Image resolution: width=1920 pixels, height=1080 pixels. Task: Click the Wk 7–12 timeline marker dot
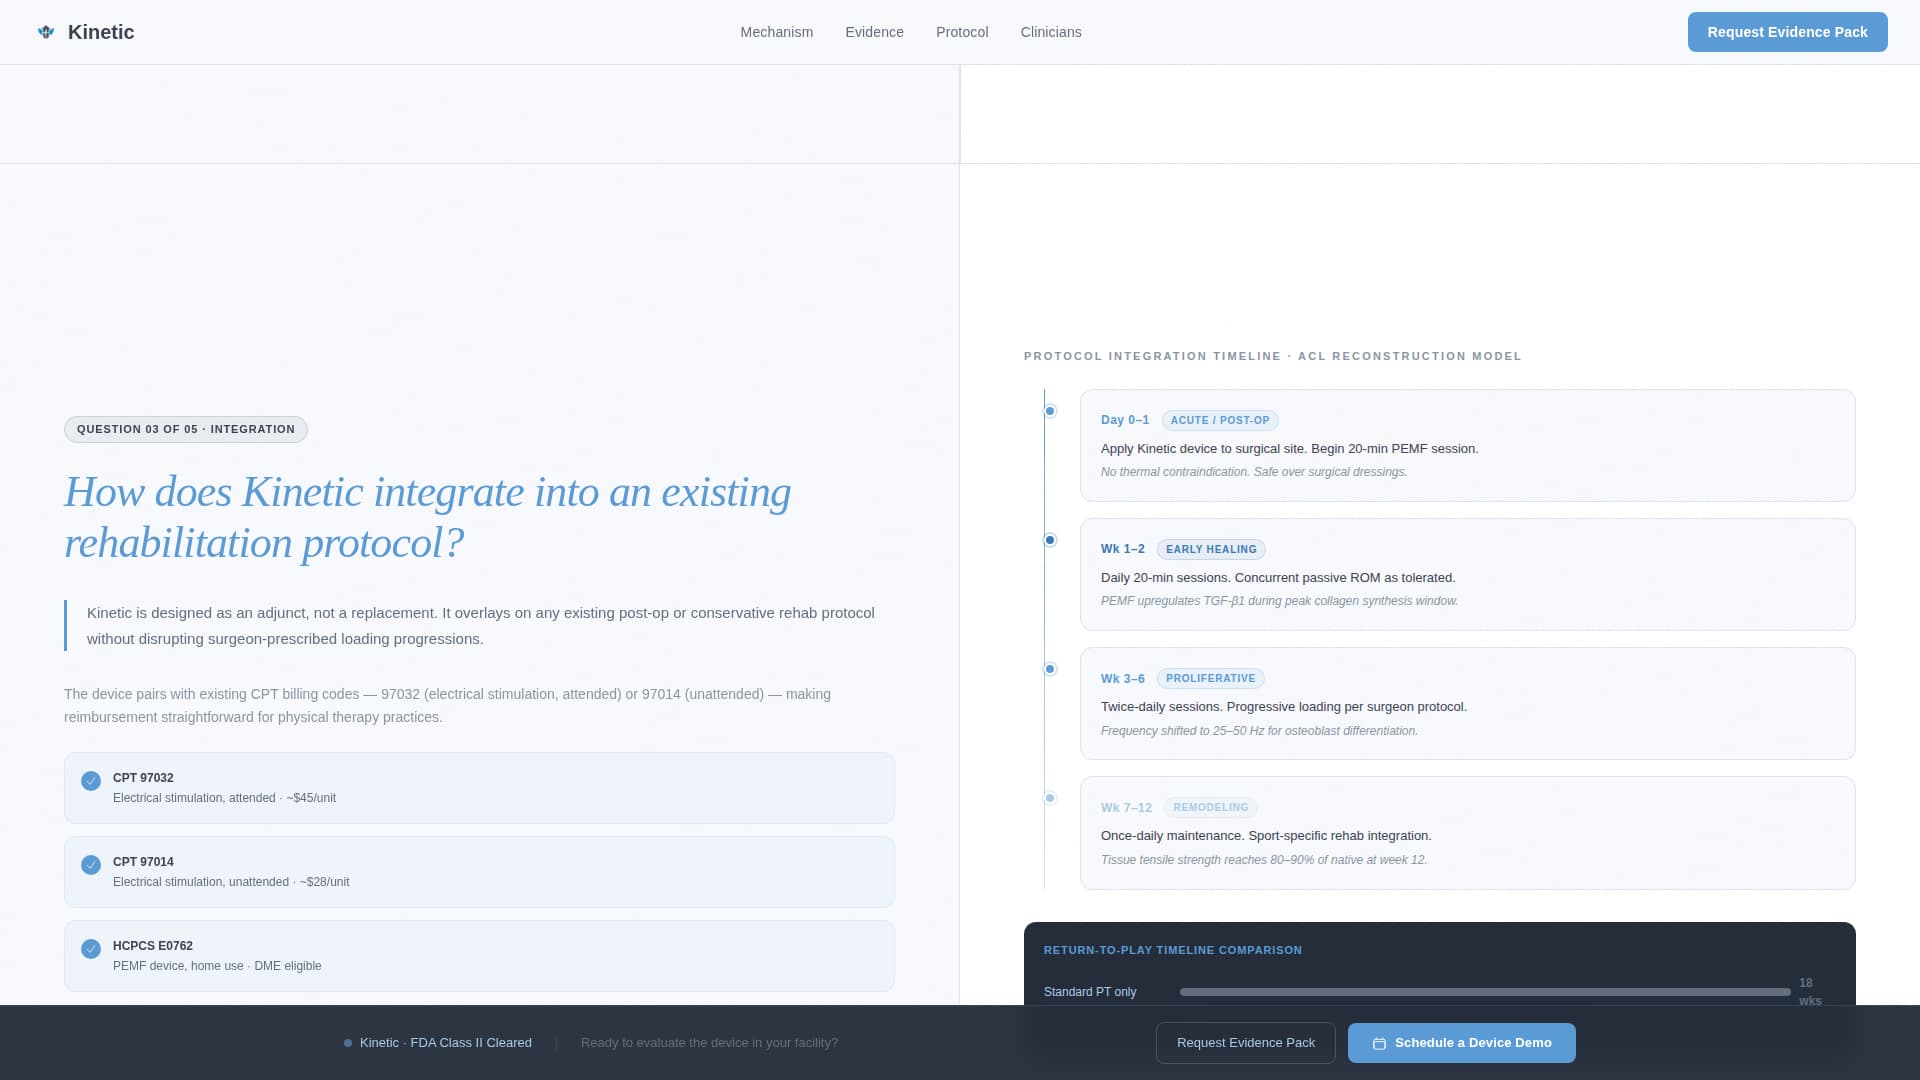(x=1050, y=798)
